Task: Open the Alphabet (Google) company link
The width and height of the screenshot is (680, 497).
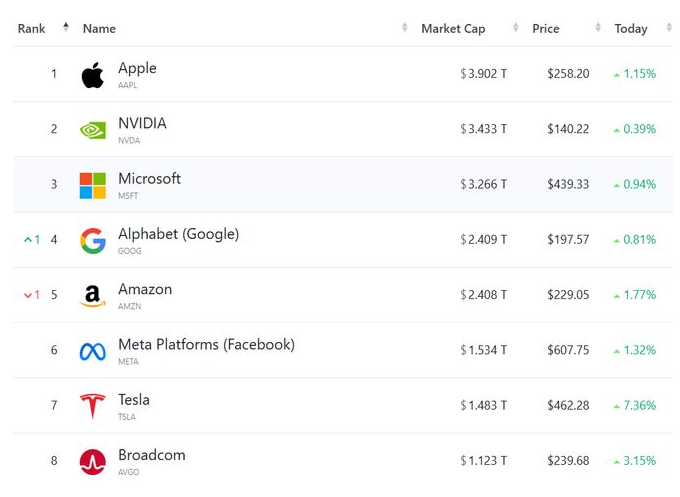Action: (x=178, y=234)
